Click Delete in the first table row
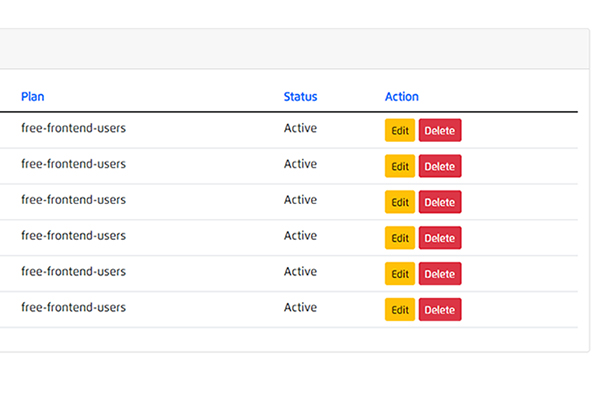Viewport: 600px width, 400px height. [x=440, y=131]
